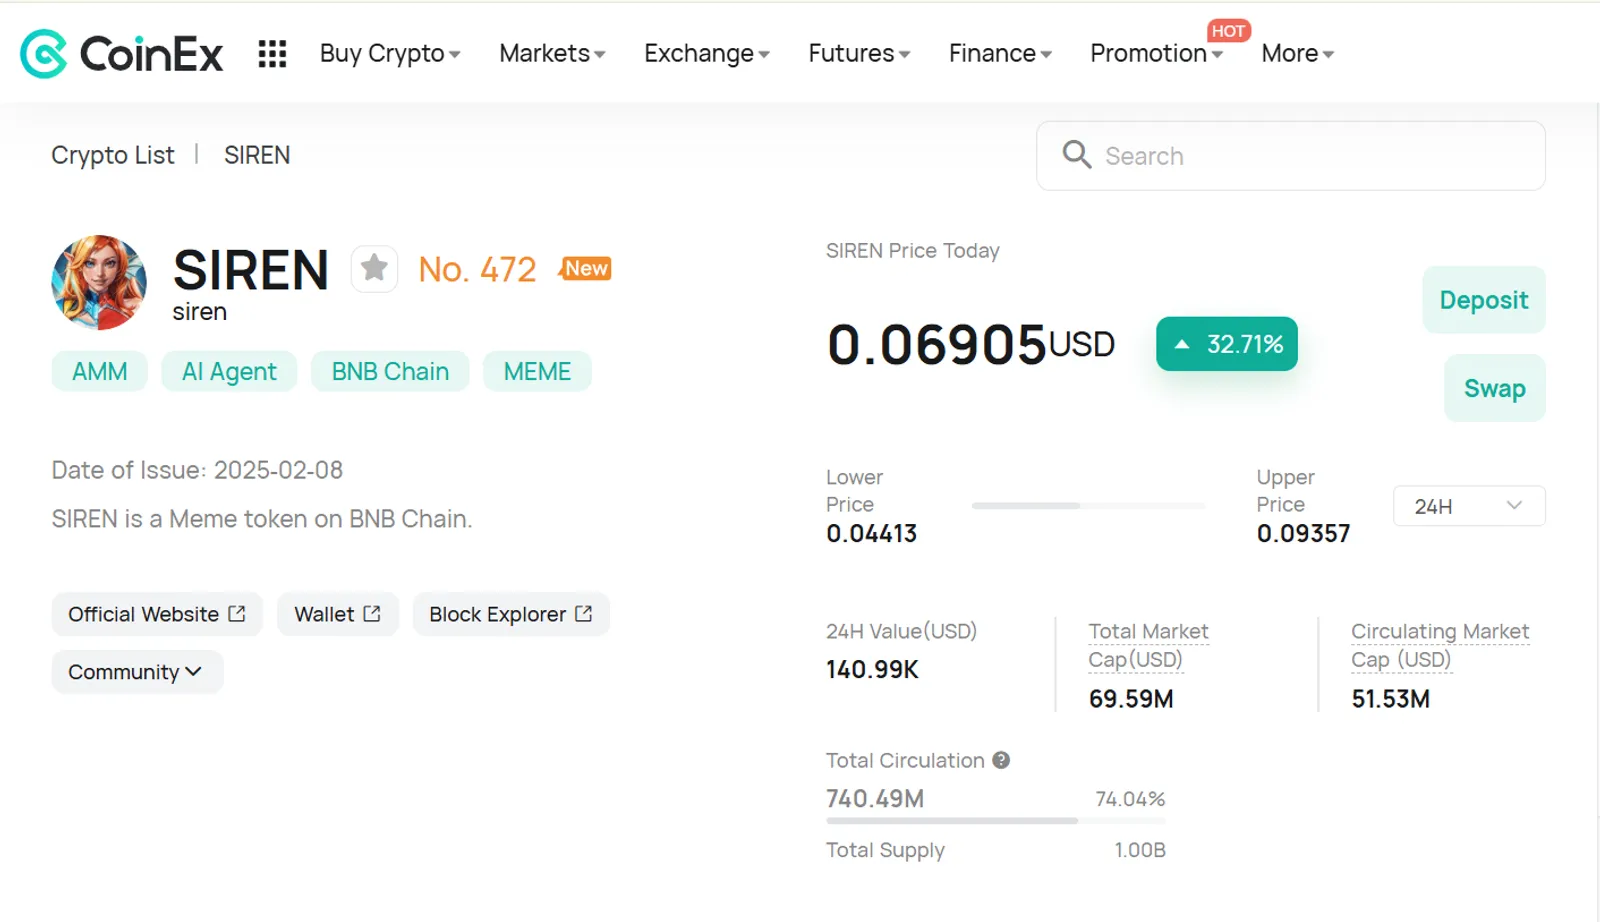Open the Official Website link
This screenshot has height=922, width=1600.
pos(157,614)
